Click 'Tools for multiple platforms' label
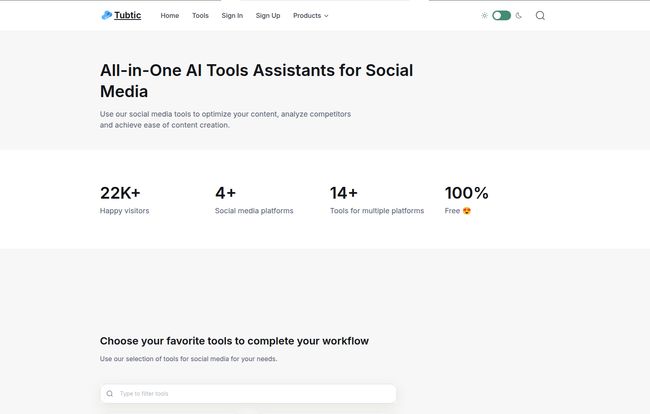 pyautogui.click(x=377, y=211)
